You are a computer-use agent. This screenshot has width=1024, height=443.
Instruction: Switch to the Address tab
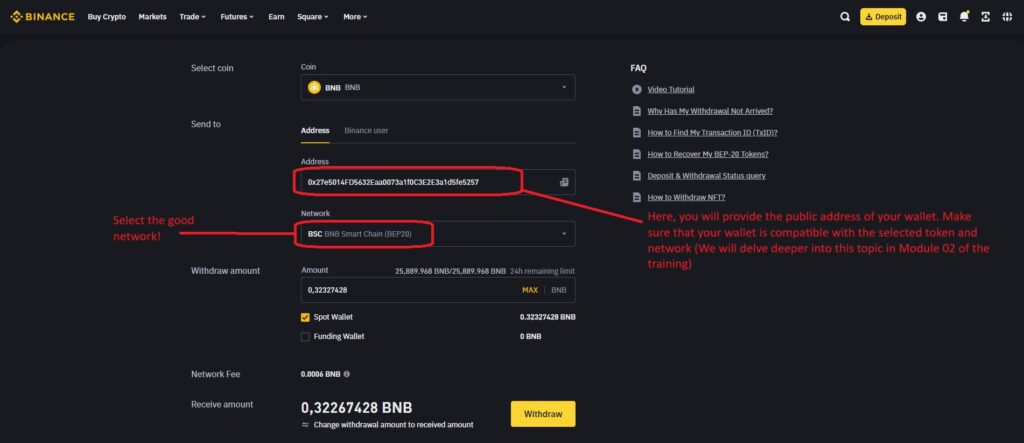pos(315,131)
